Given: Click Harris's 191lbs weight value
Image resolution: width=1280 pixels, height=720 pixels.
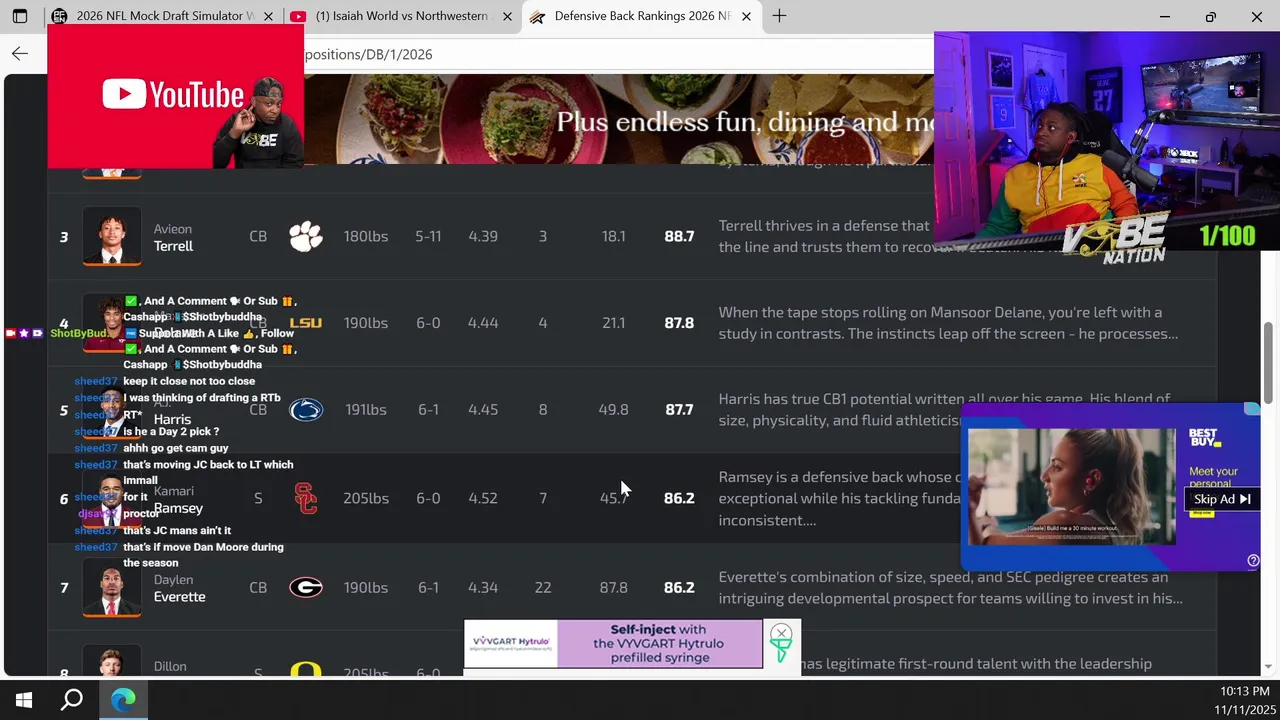Looking at the screenshot, I should (366, 410).
